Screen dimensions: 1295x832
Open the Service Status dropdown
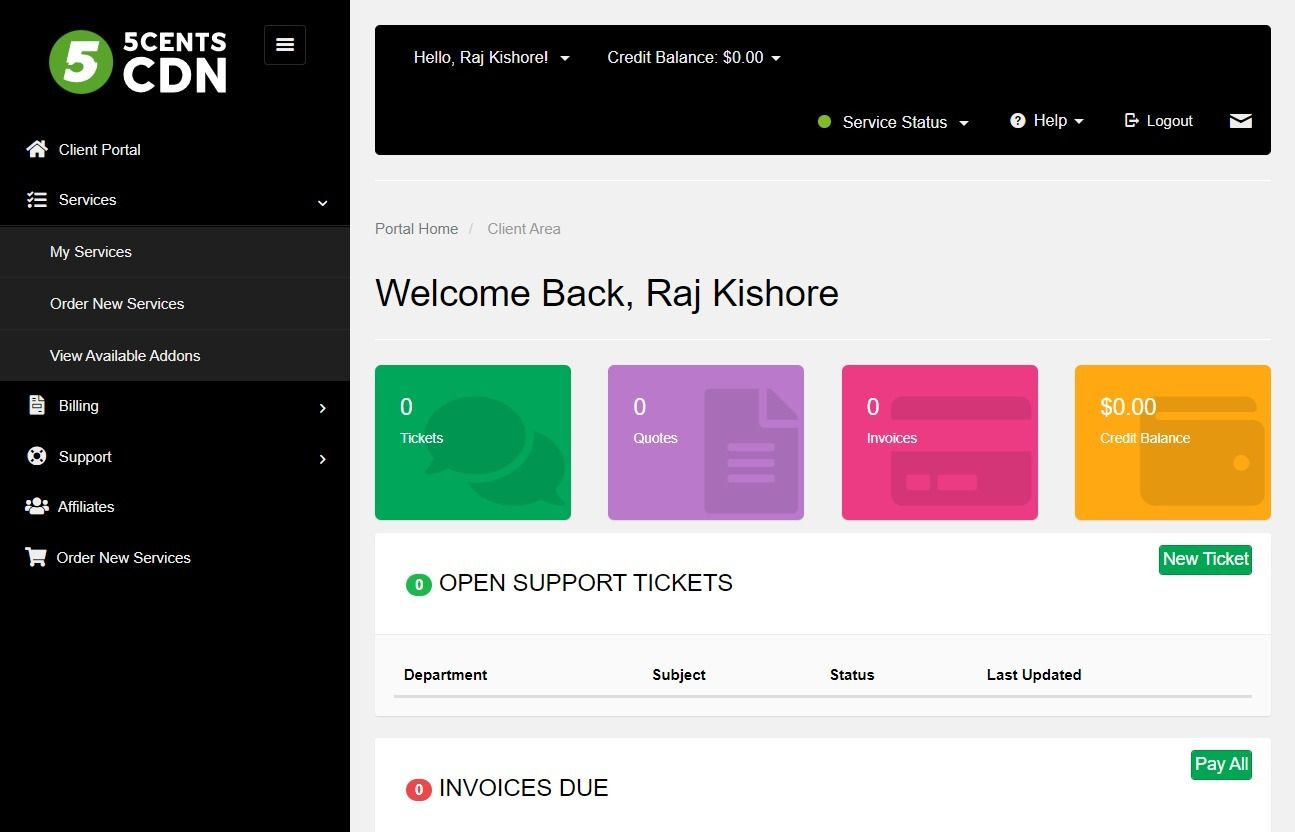tap(894, 122)
